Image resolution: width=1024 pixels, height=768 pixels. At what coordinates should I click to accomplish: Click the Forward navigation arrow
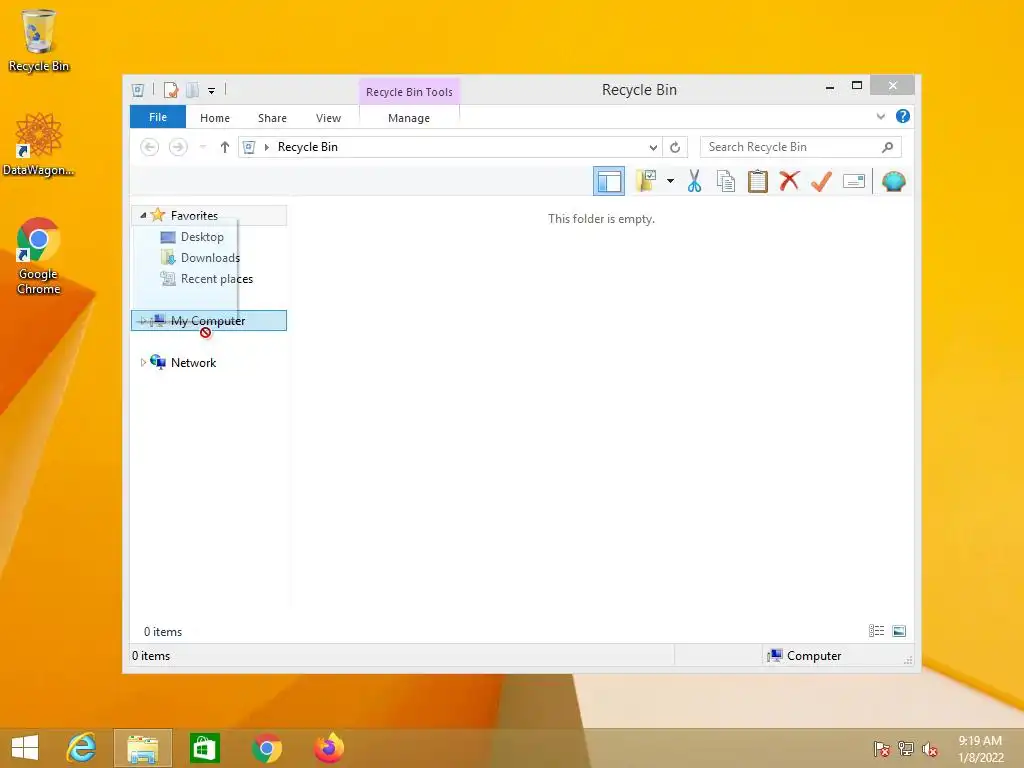(178, 147)
